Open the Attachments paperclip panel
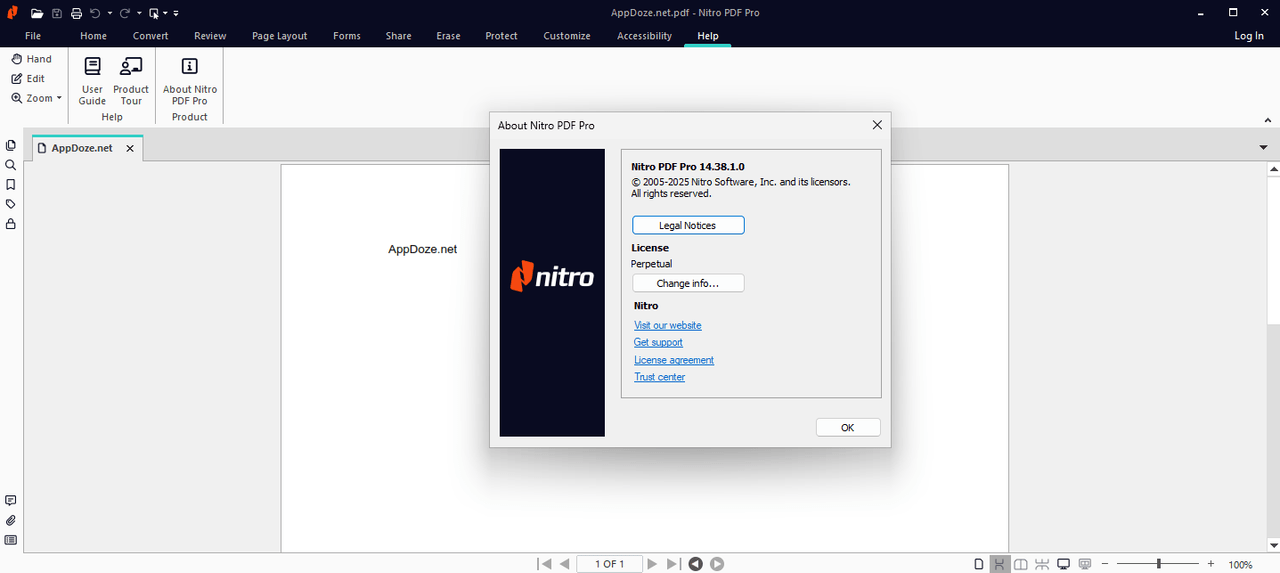This screenshot has height=573, width=1280. (x=11, y=521)
